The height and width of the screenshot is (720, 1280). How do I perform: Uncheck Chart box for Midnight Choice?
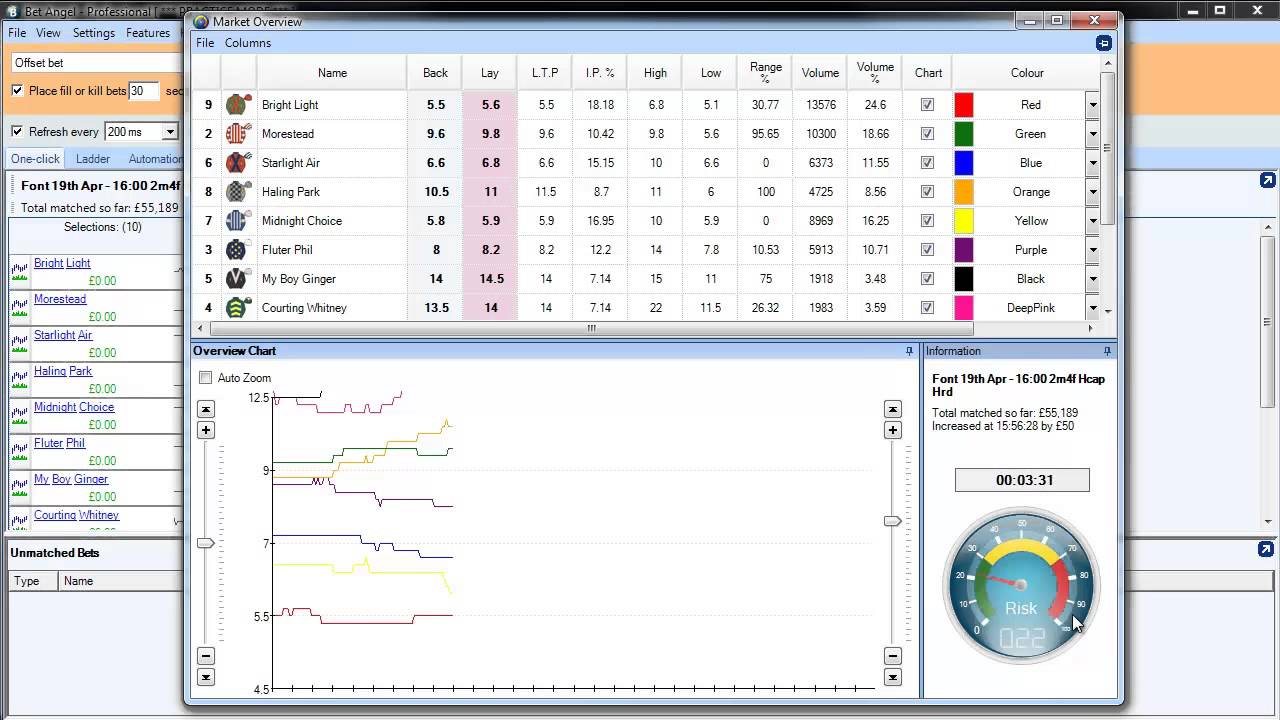927,220
